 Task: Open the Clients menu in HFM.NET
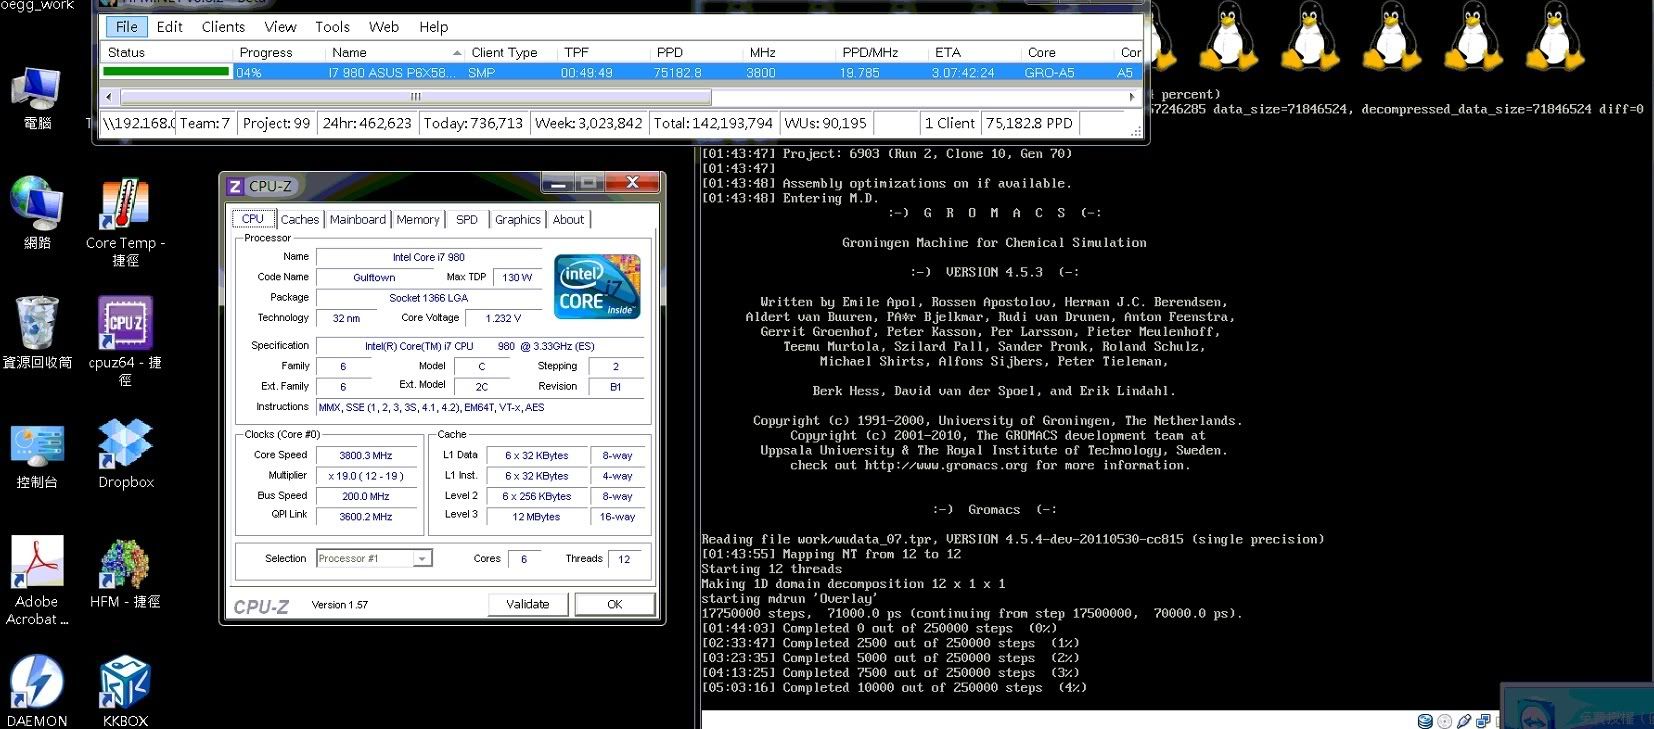pos(223,27)
